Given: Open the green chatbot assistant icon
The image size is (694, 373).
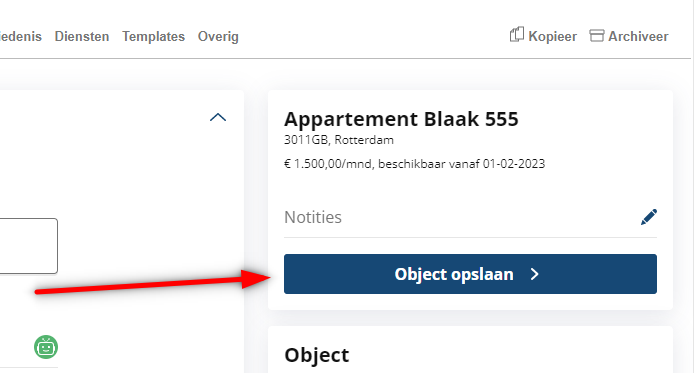Looking at the screenshot, I should point(46,347).
